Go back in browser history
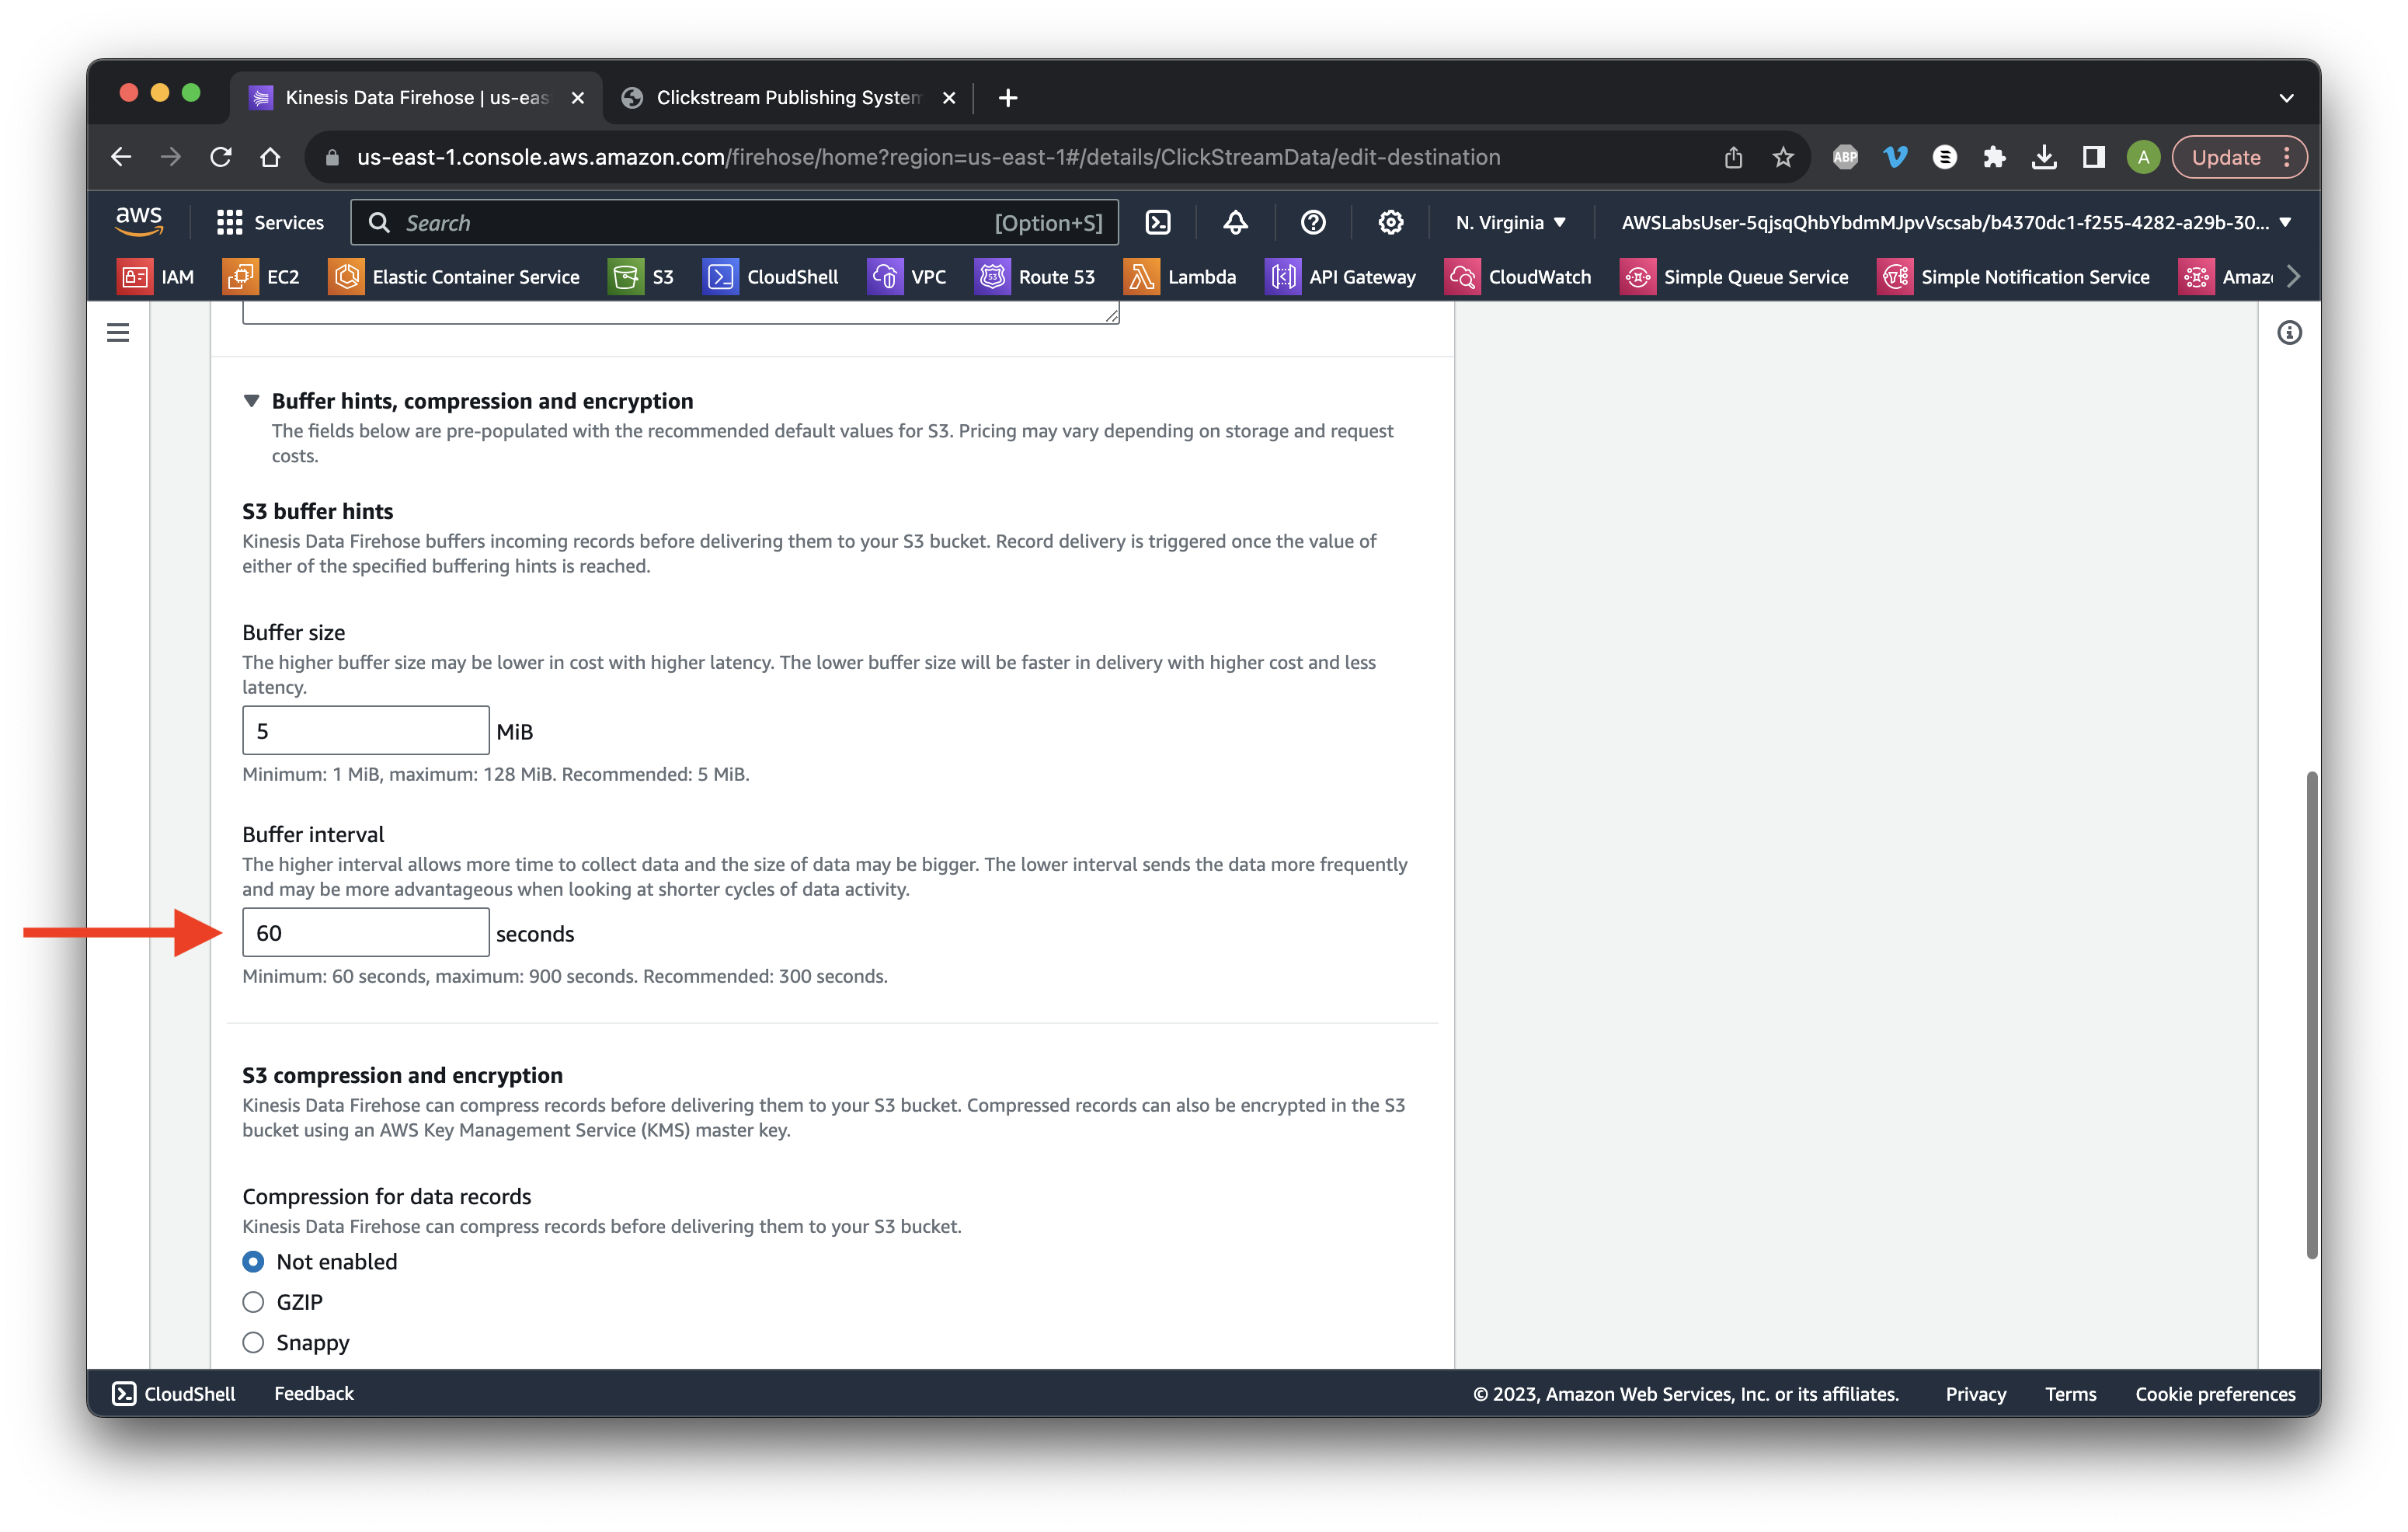Image resolution: width=2408 pixels, height=1532 pixels. click(x=121, y=157)
